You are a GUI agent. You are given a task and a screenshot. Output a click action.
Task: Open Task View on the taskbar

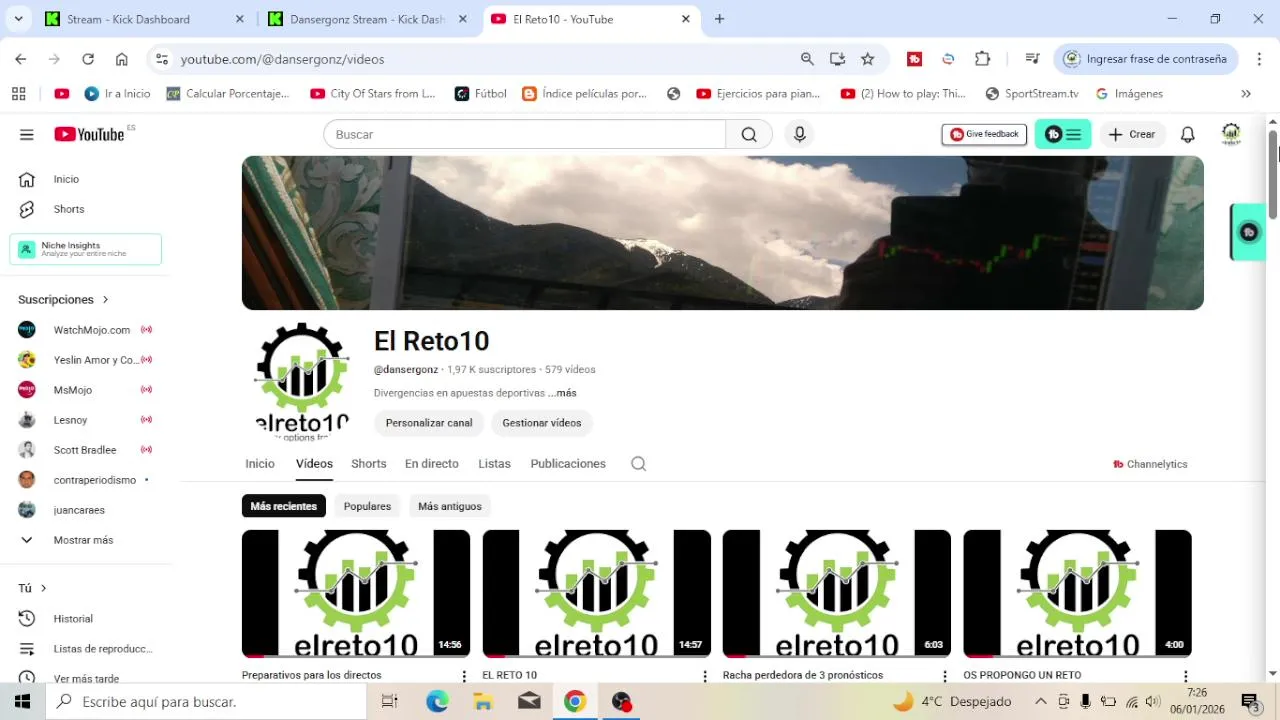click(x=390, y=702)
